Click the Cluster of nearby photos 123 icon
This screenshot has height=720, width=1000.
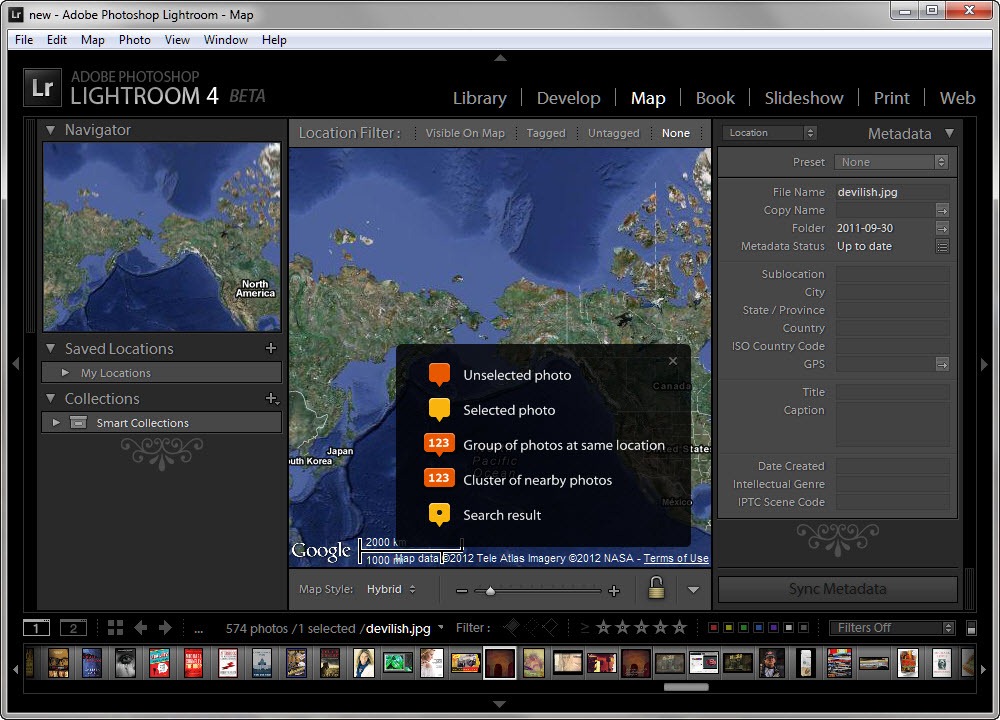tap(439, 478)
